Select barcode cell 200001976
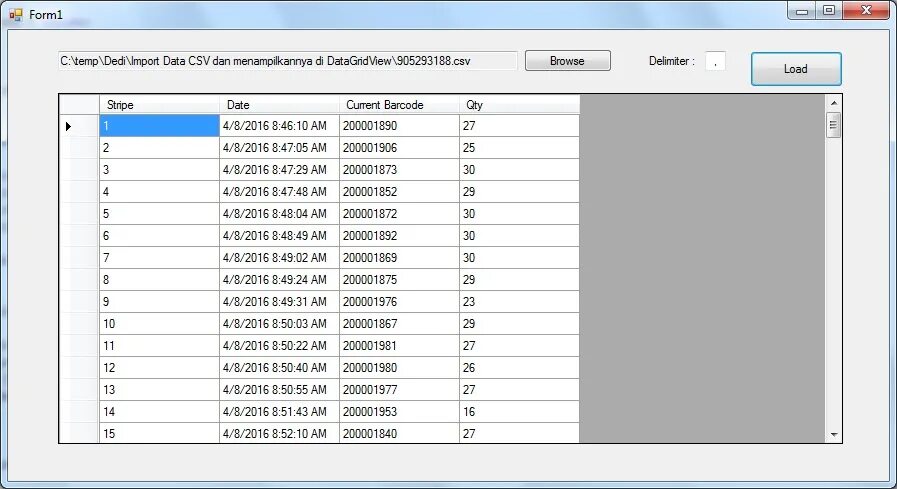This screenshot has width=897, height=489. coord(399,302)
